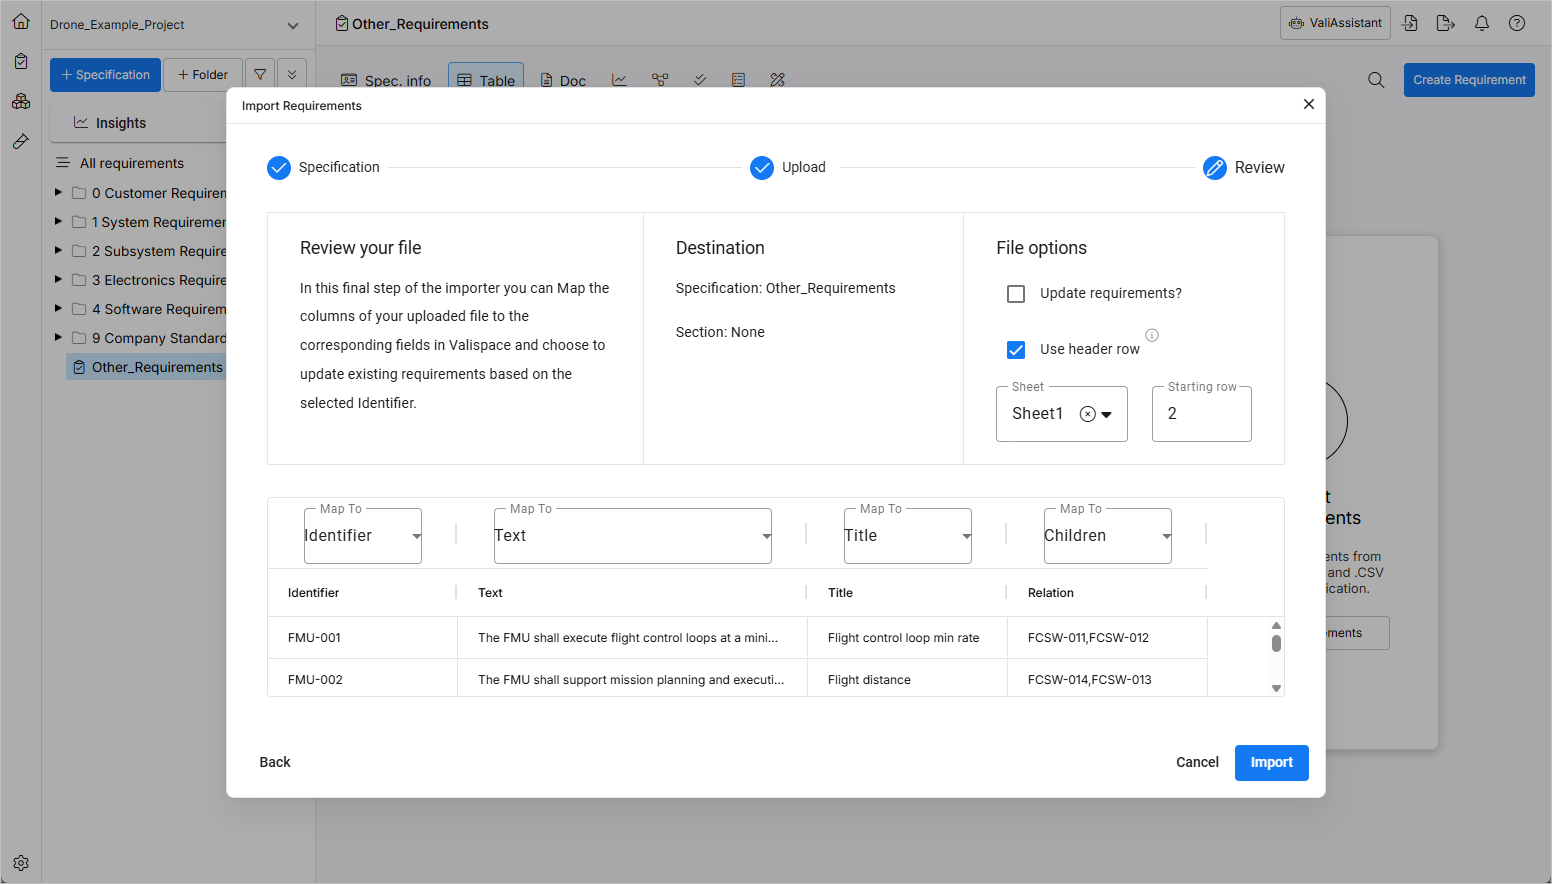Clear the Sheet1 selection icon
The width and height of the screenshot is (1552, 884).
[1088, 414]
